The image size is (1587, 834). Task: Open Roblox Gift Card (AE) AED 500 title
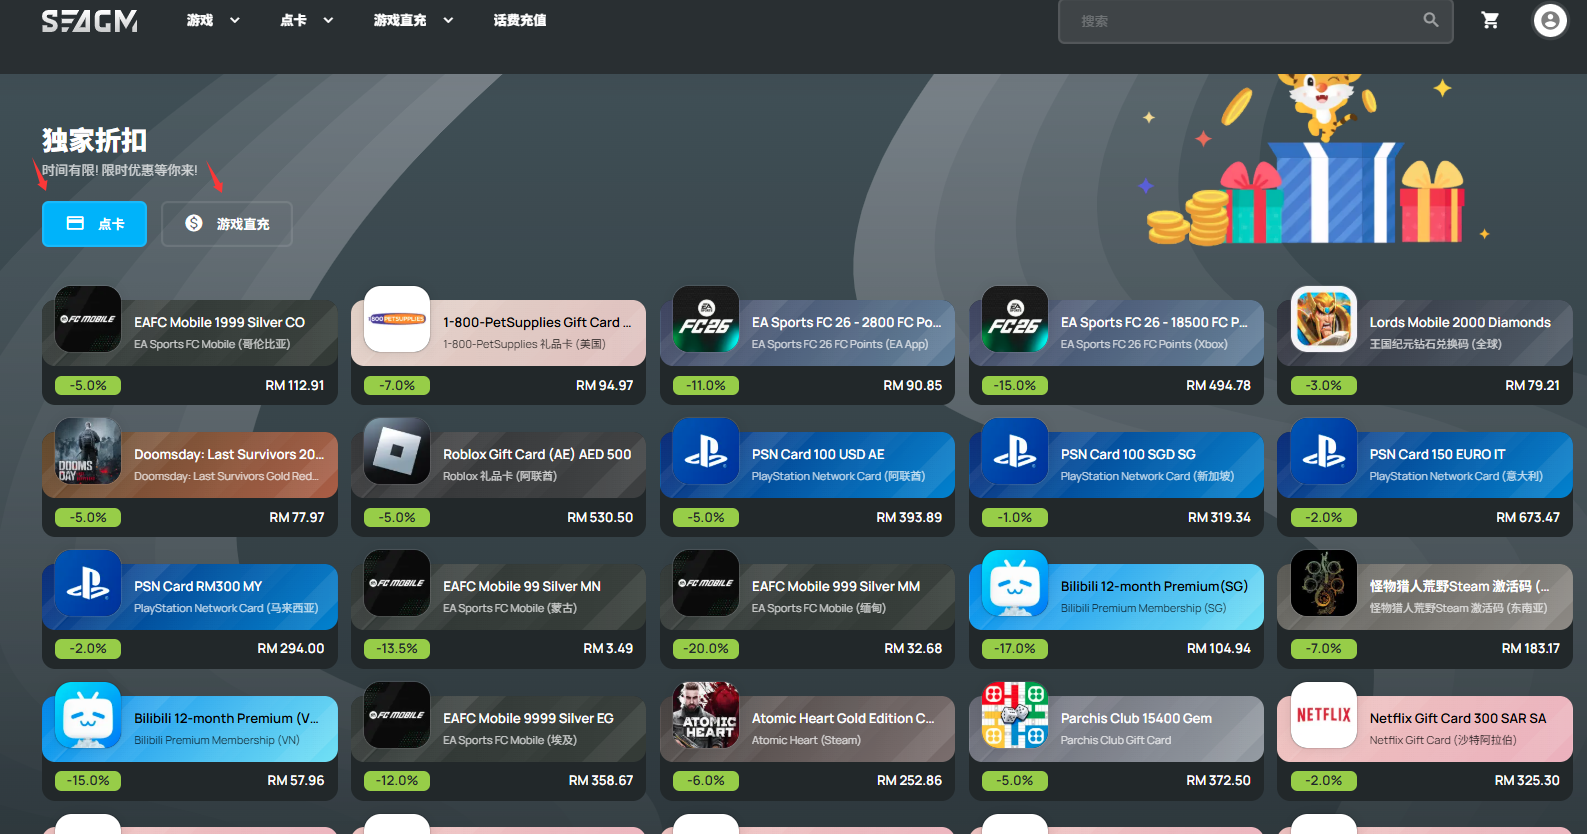point(537,454)
